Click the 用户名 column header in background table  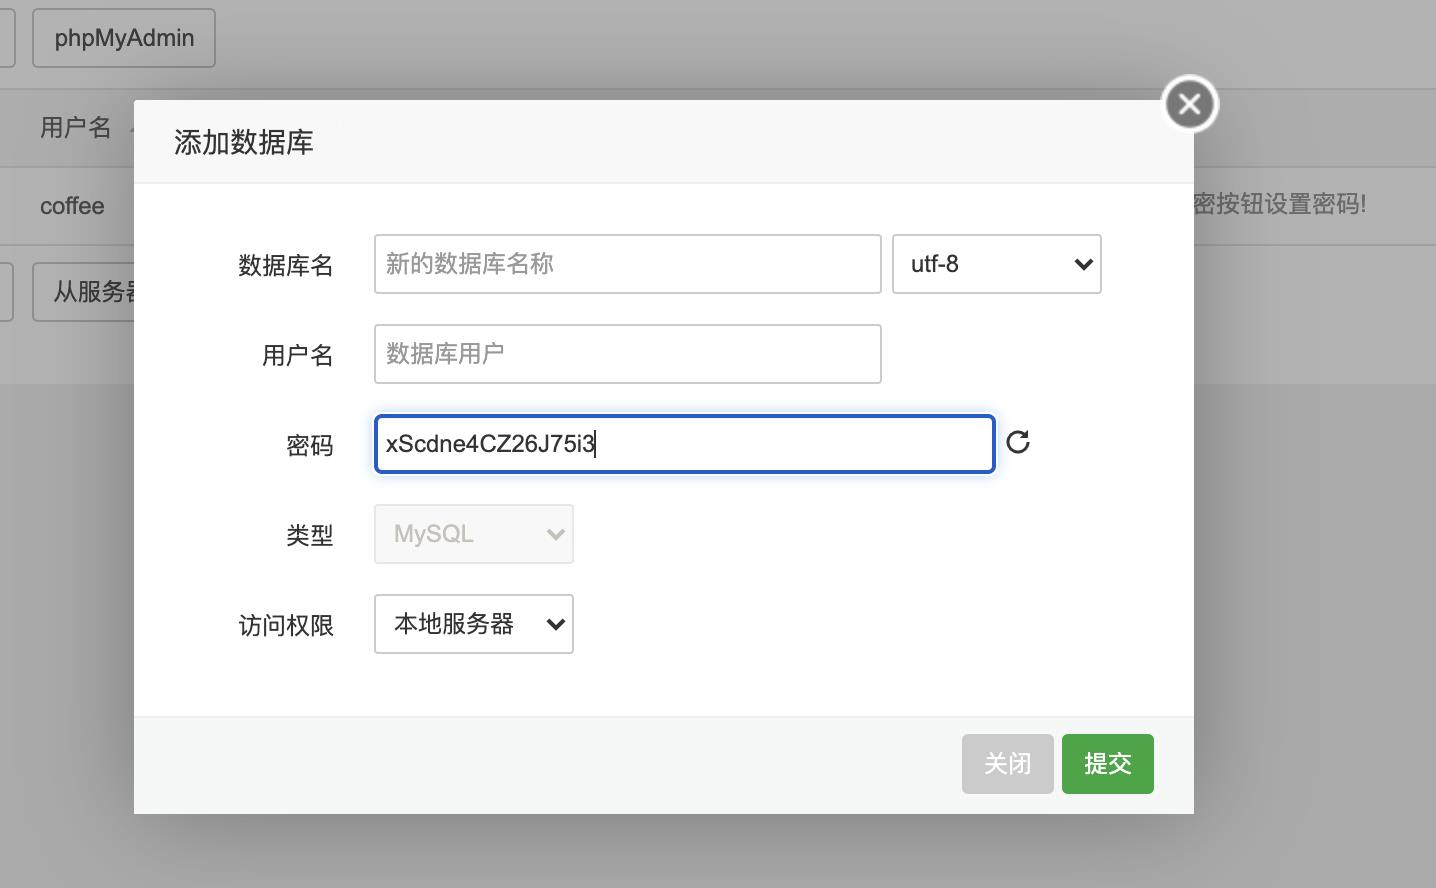click(x=76, y=127)
